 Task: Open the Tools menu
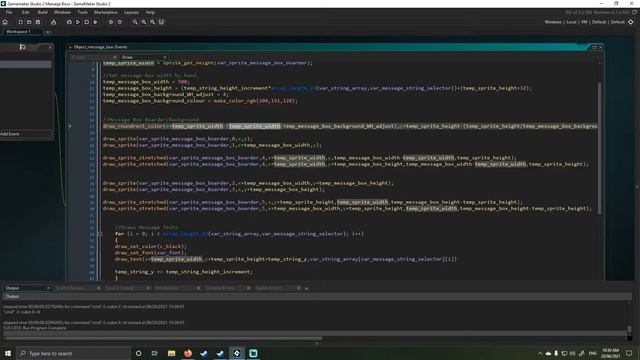point(82,12)
